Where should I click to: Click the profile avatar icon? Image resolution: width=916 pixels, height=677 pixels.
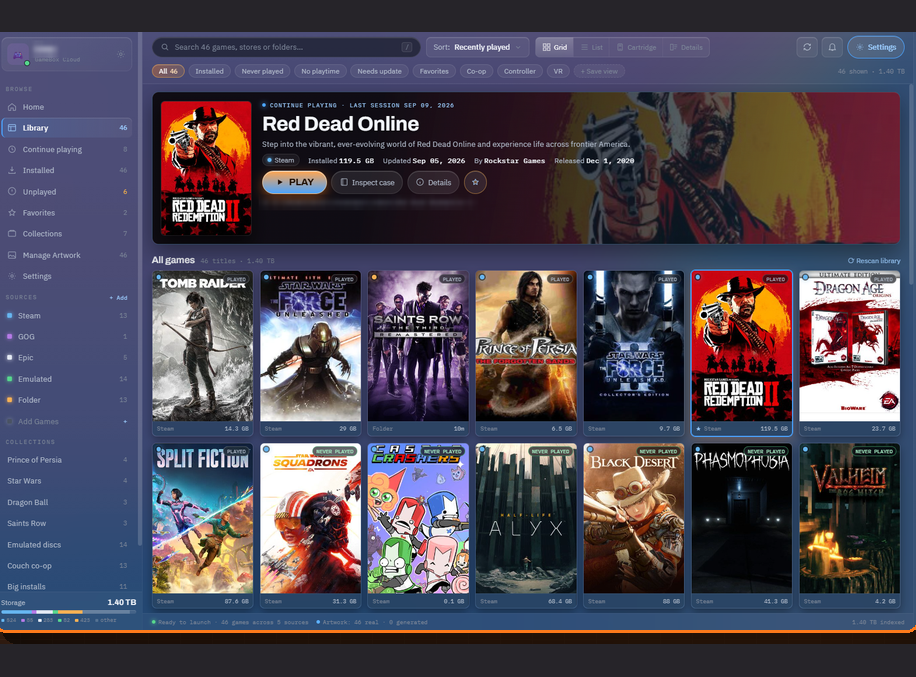18,54
